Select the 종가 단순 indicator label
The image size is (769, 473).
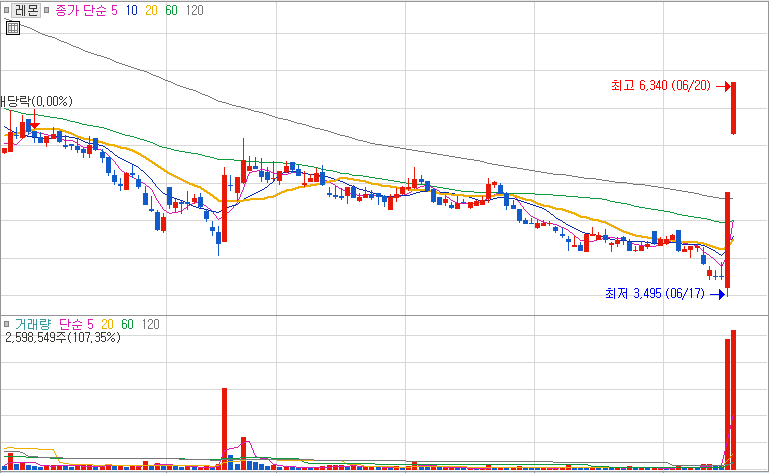click(80, 10)
